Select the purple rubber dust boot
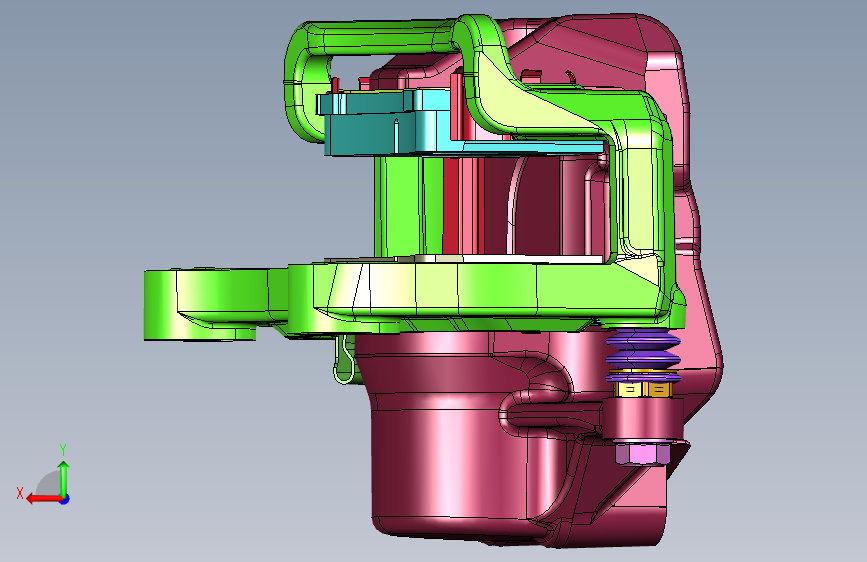Viewport: 867px width, 562px height. [643, 354]
